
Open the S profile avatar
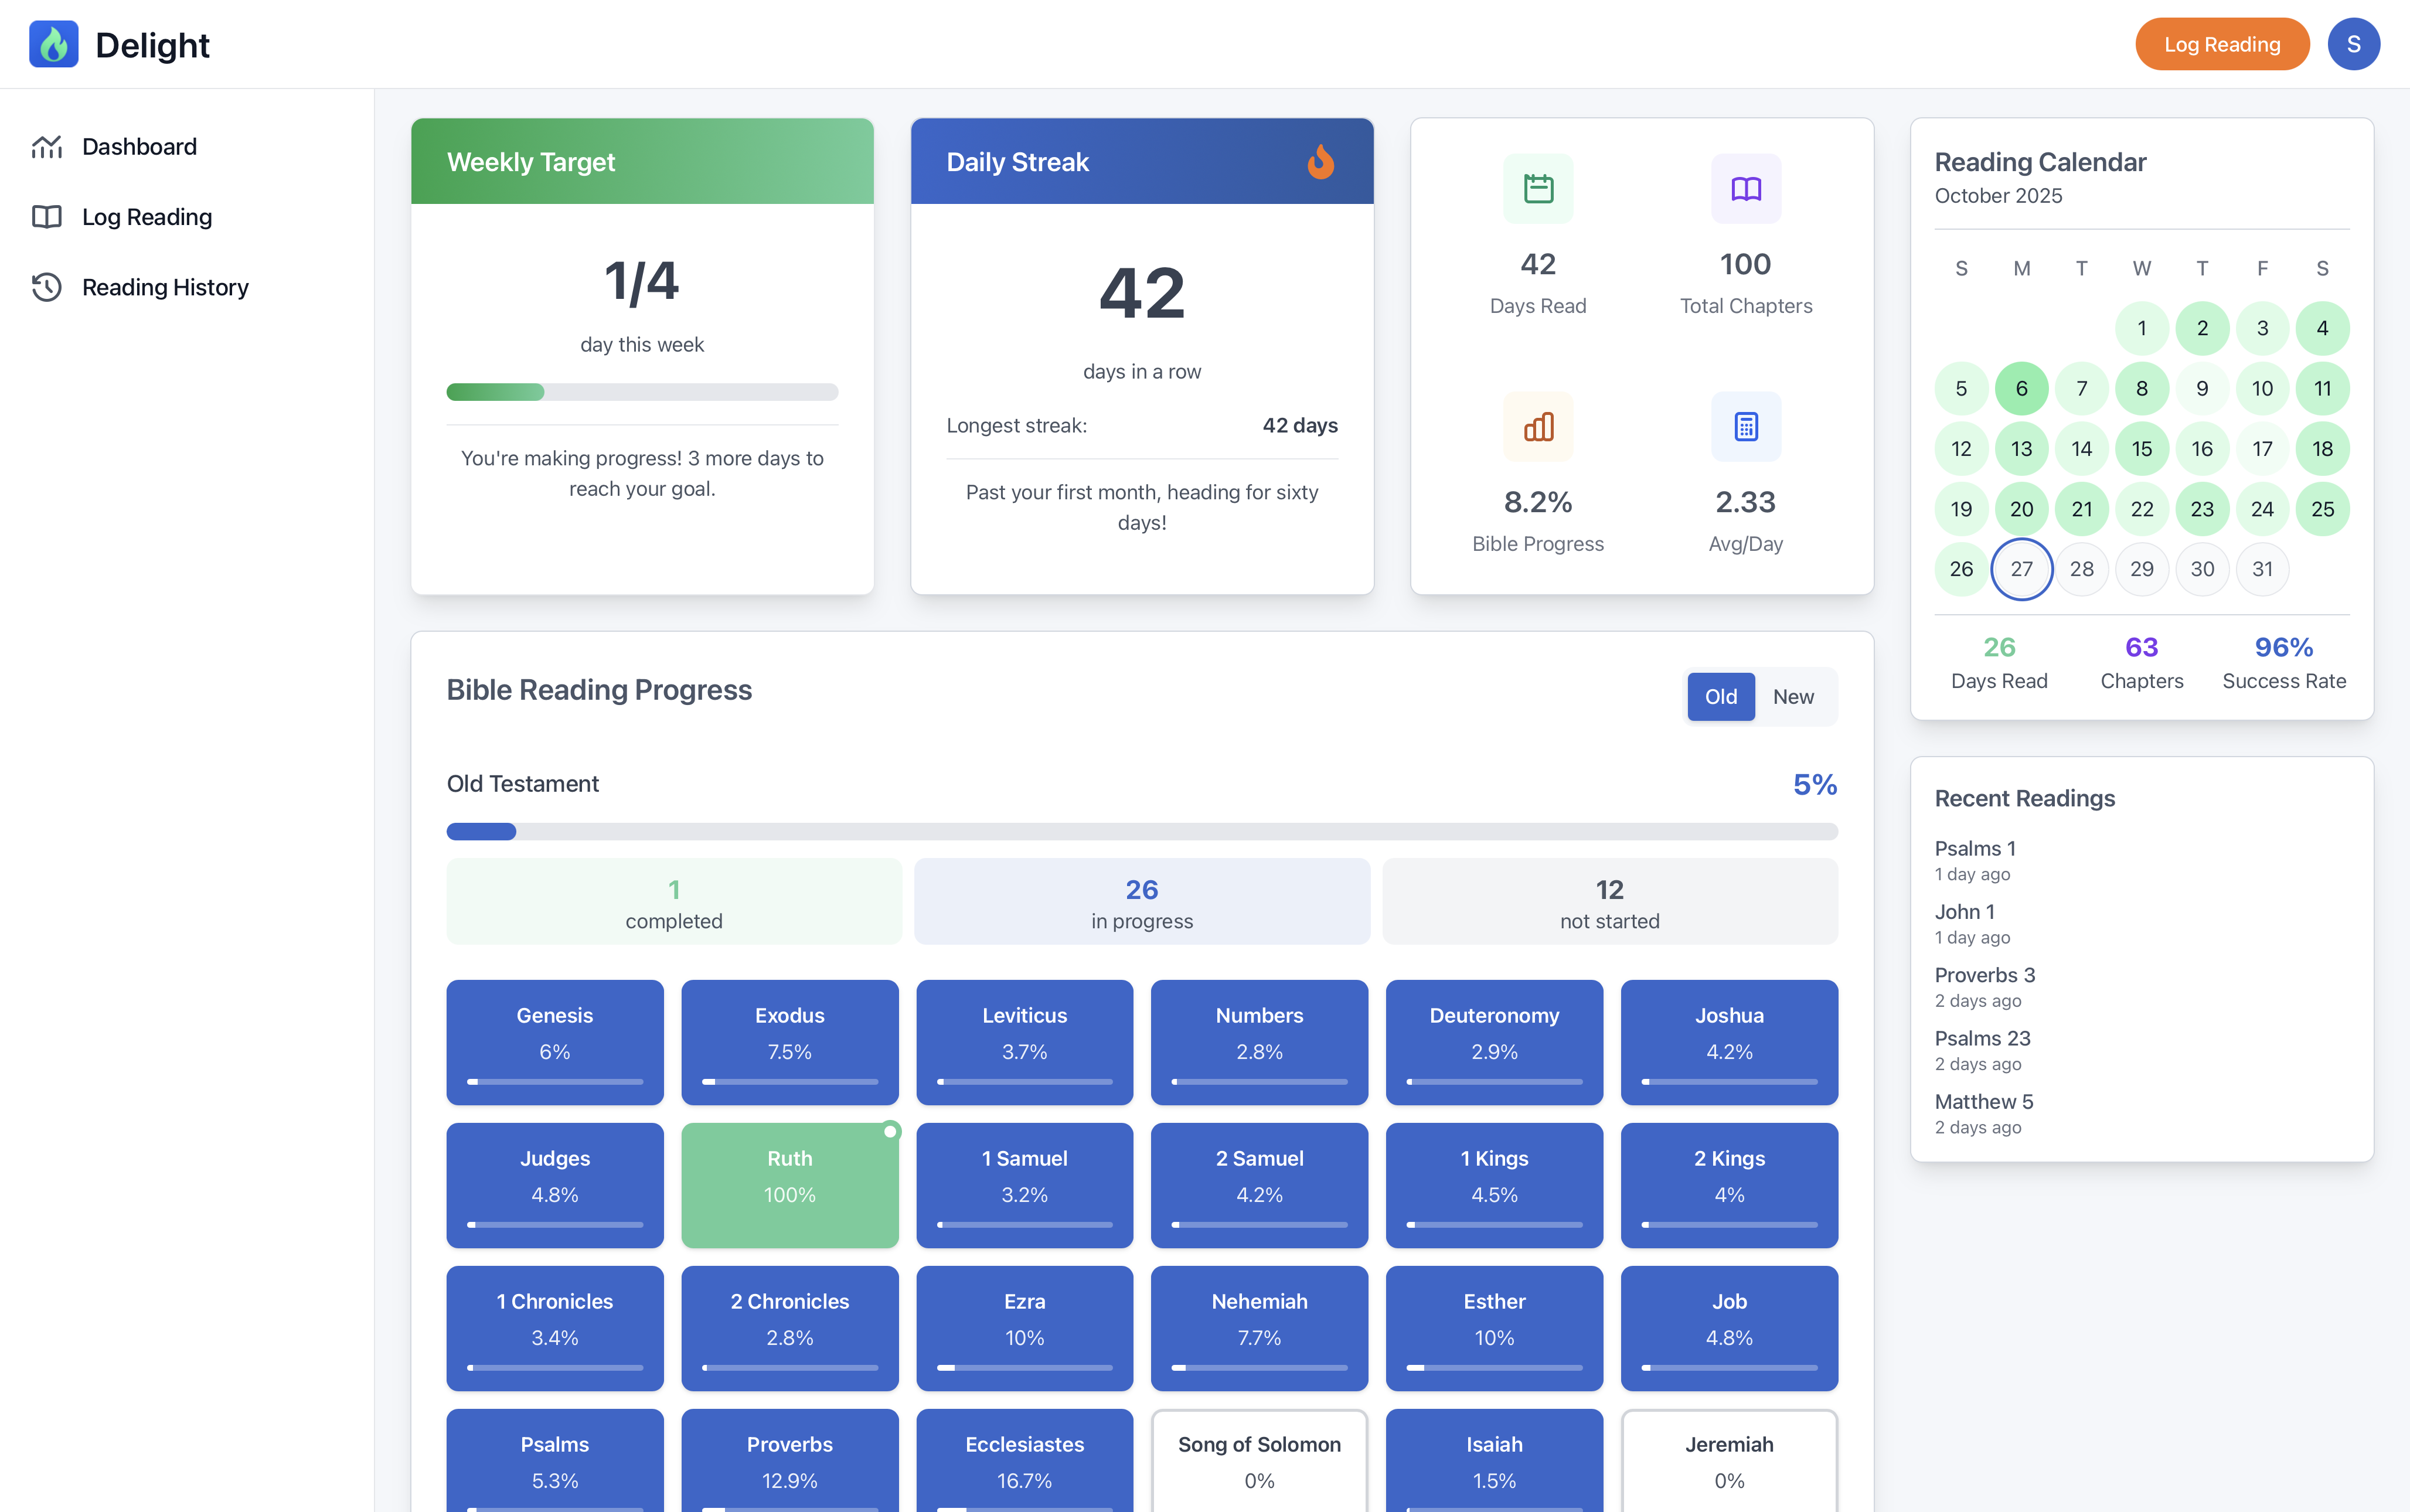click(x=2352, y=43)
